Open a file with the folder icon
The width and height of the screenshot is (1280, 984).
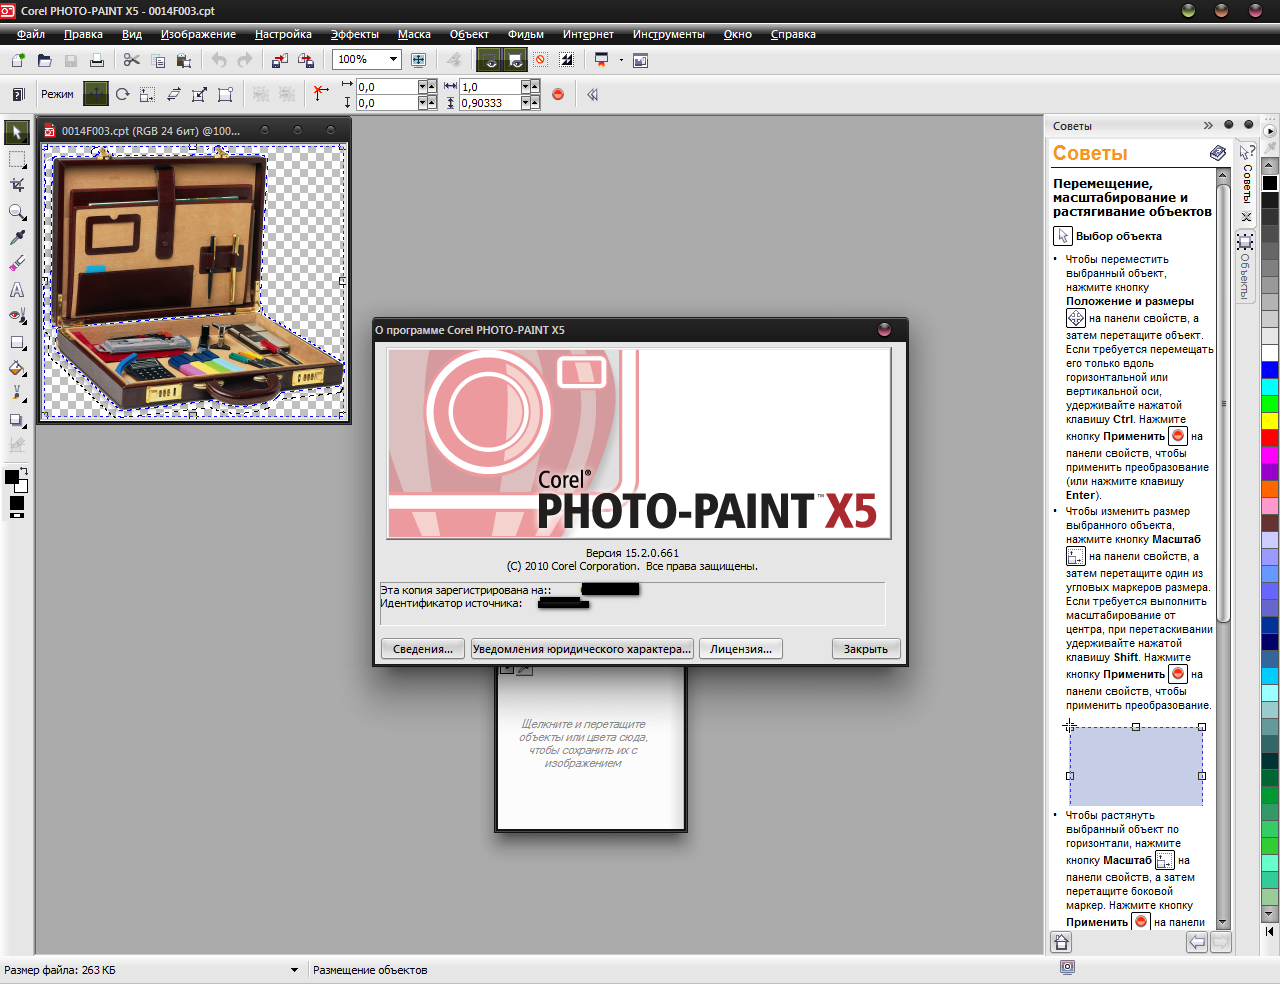[x=44, y=60]
